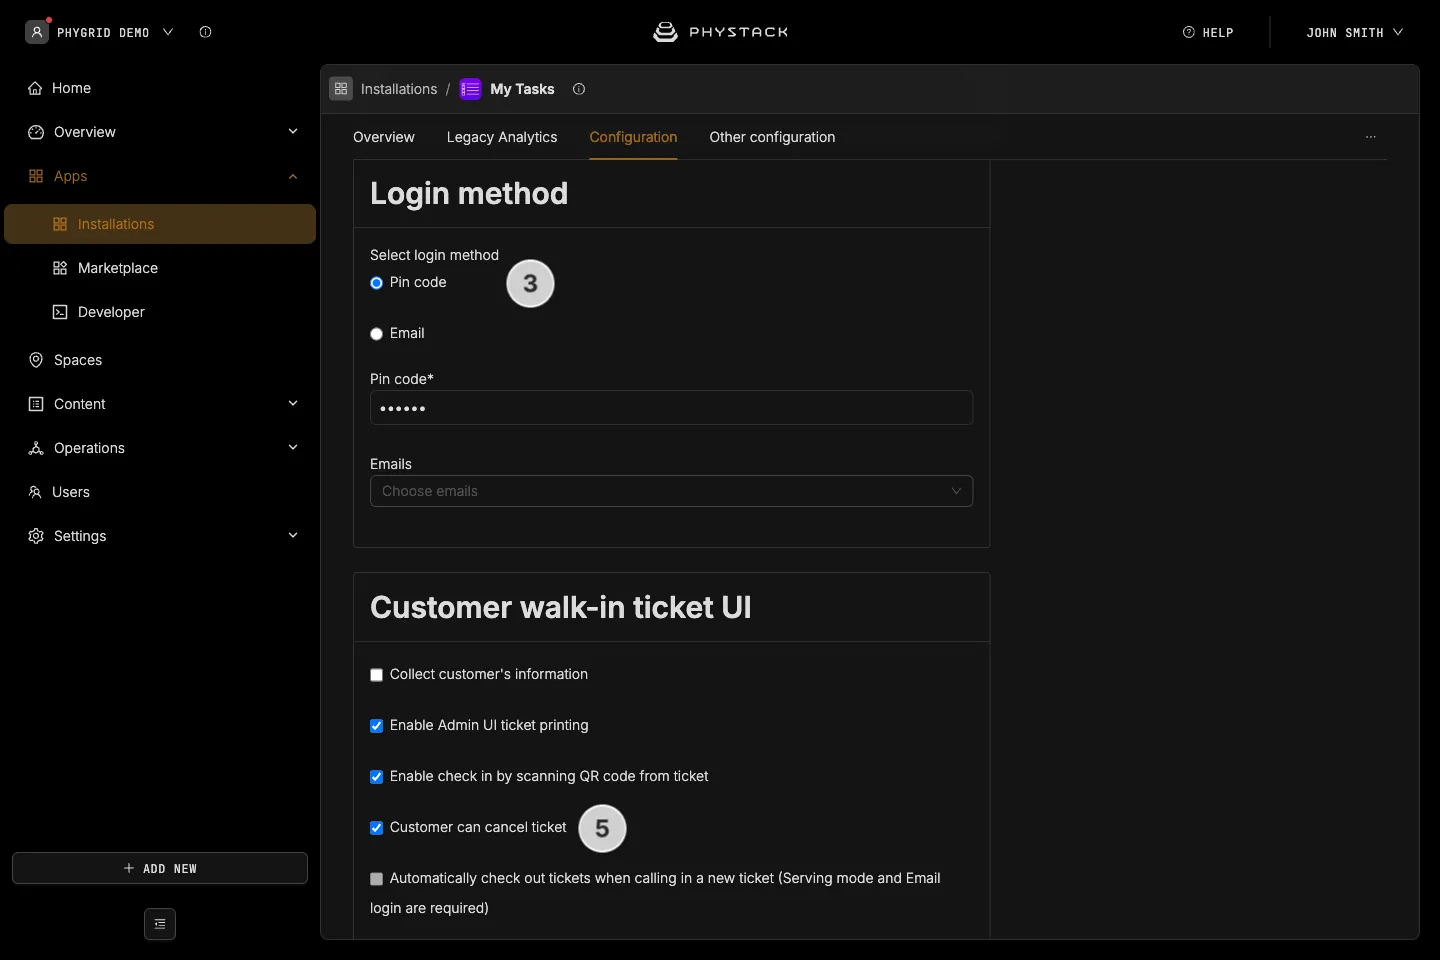Click the Marketplace icon in sidebar
Viewport: 1440px width, 960px height.
[x=60, y=268]
